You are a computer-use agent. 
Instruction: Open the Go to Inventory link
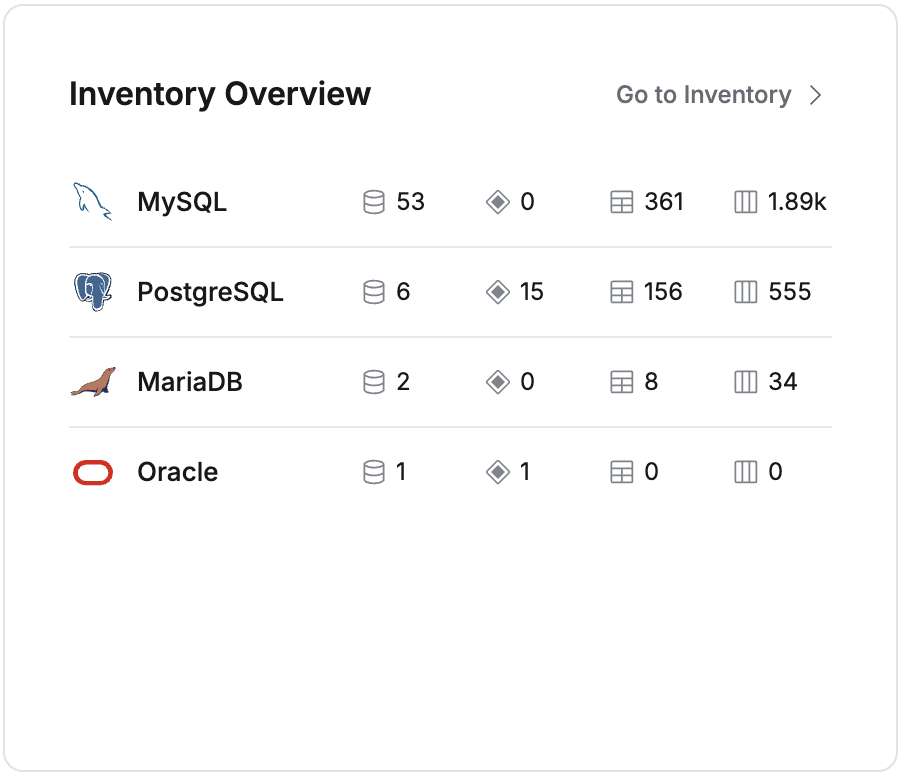[703, 95]
